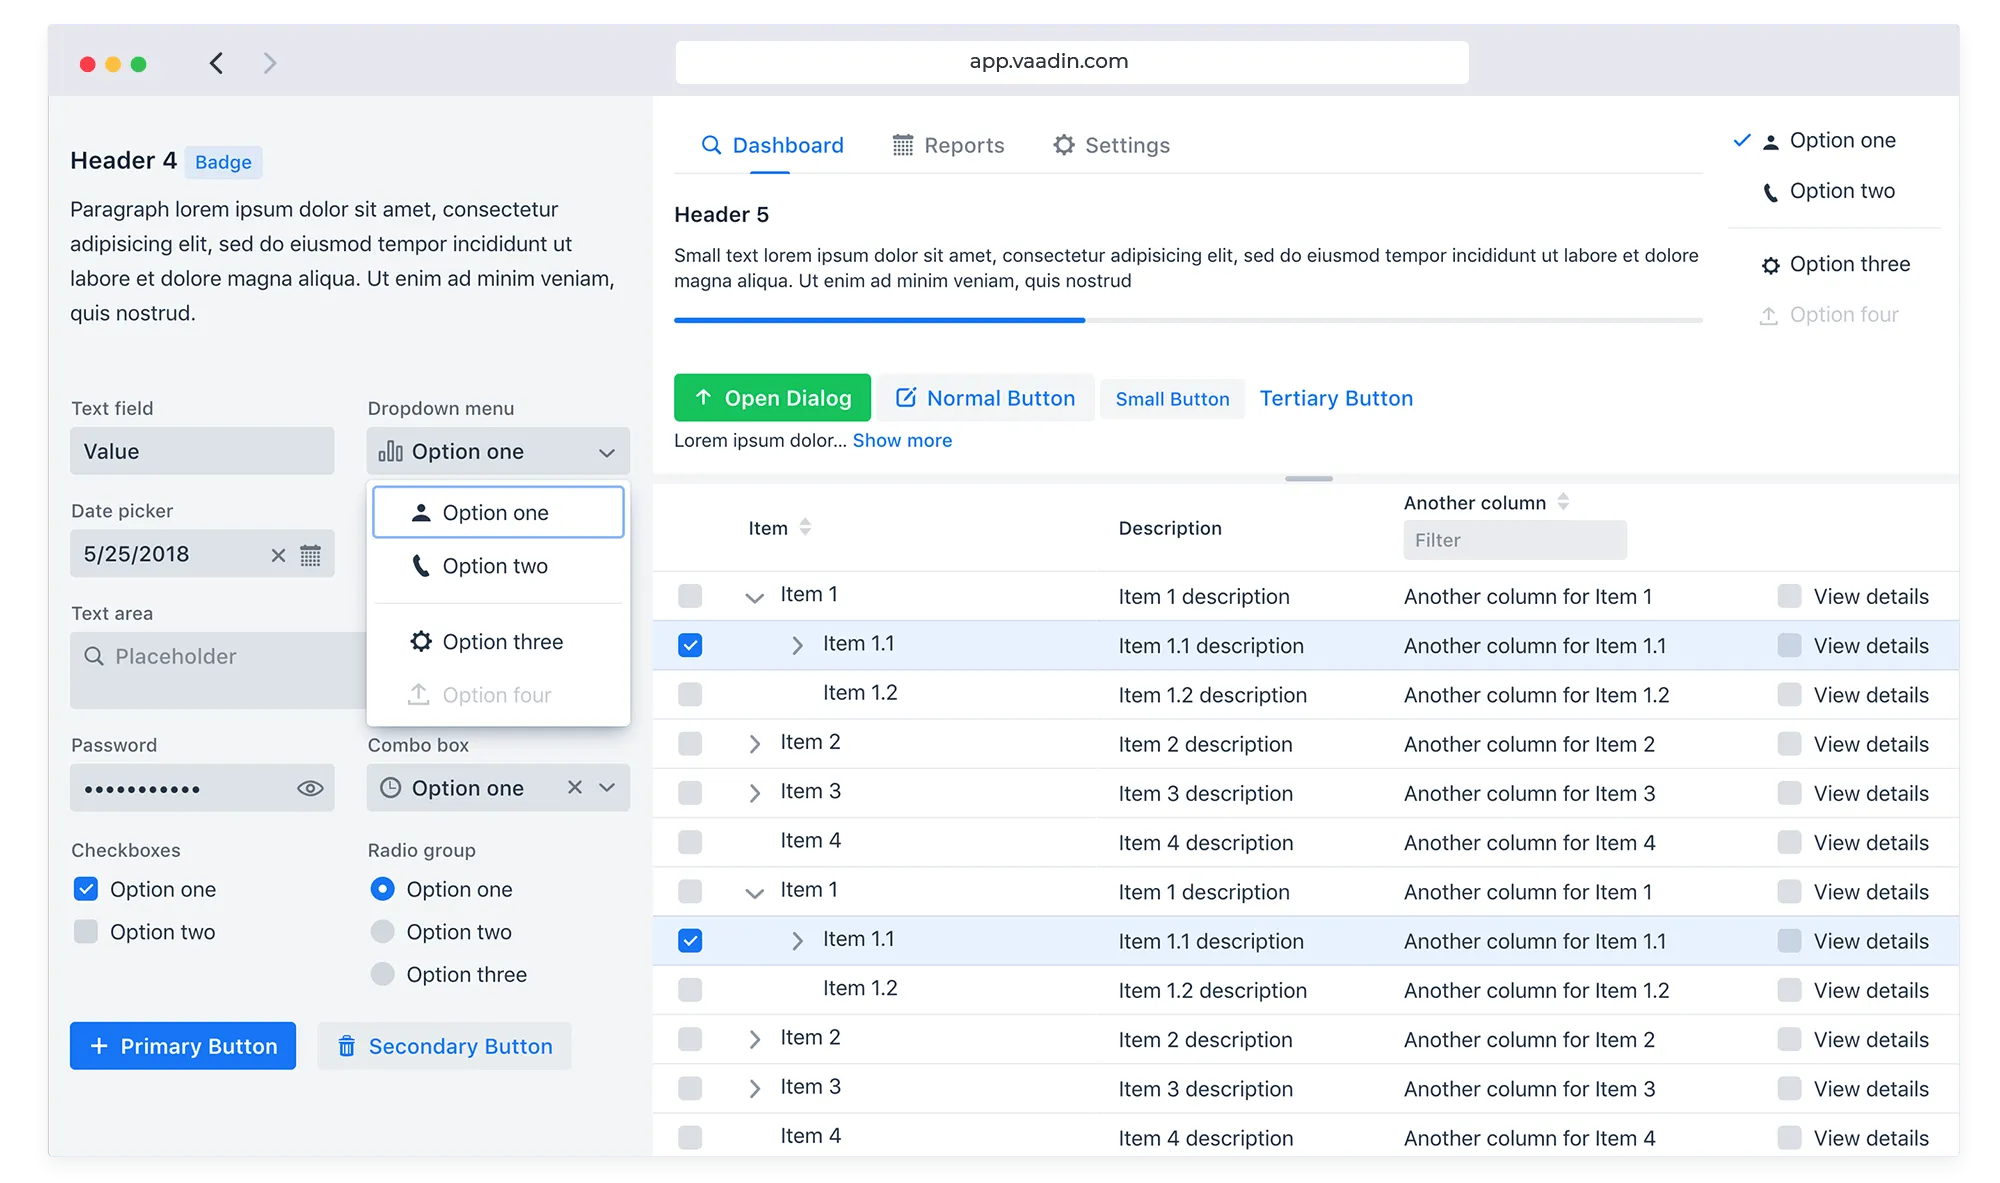Enable Item 1.1 row checkbox in table
2000x1183 pixels.
pyautogui.click(x=690, y=644)
